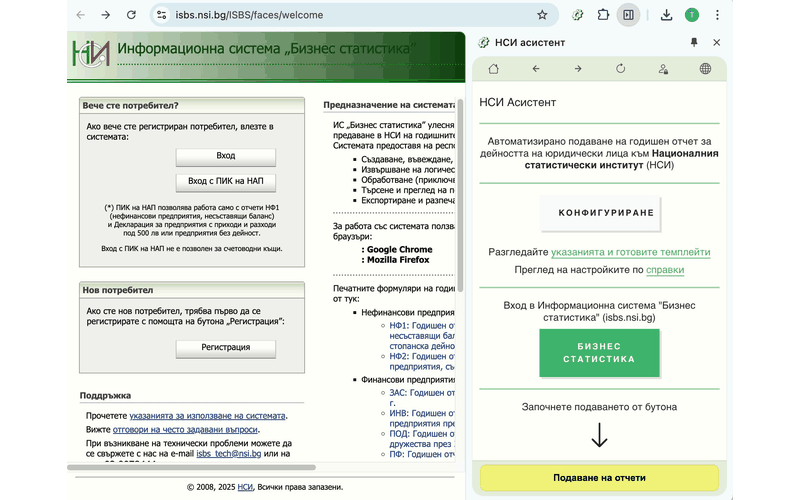
Task: Toggle the browser side panel icon
Action: pos(628,15)
